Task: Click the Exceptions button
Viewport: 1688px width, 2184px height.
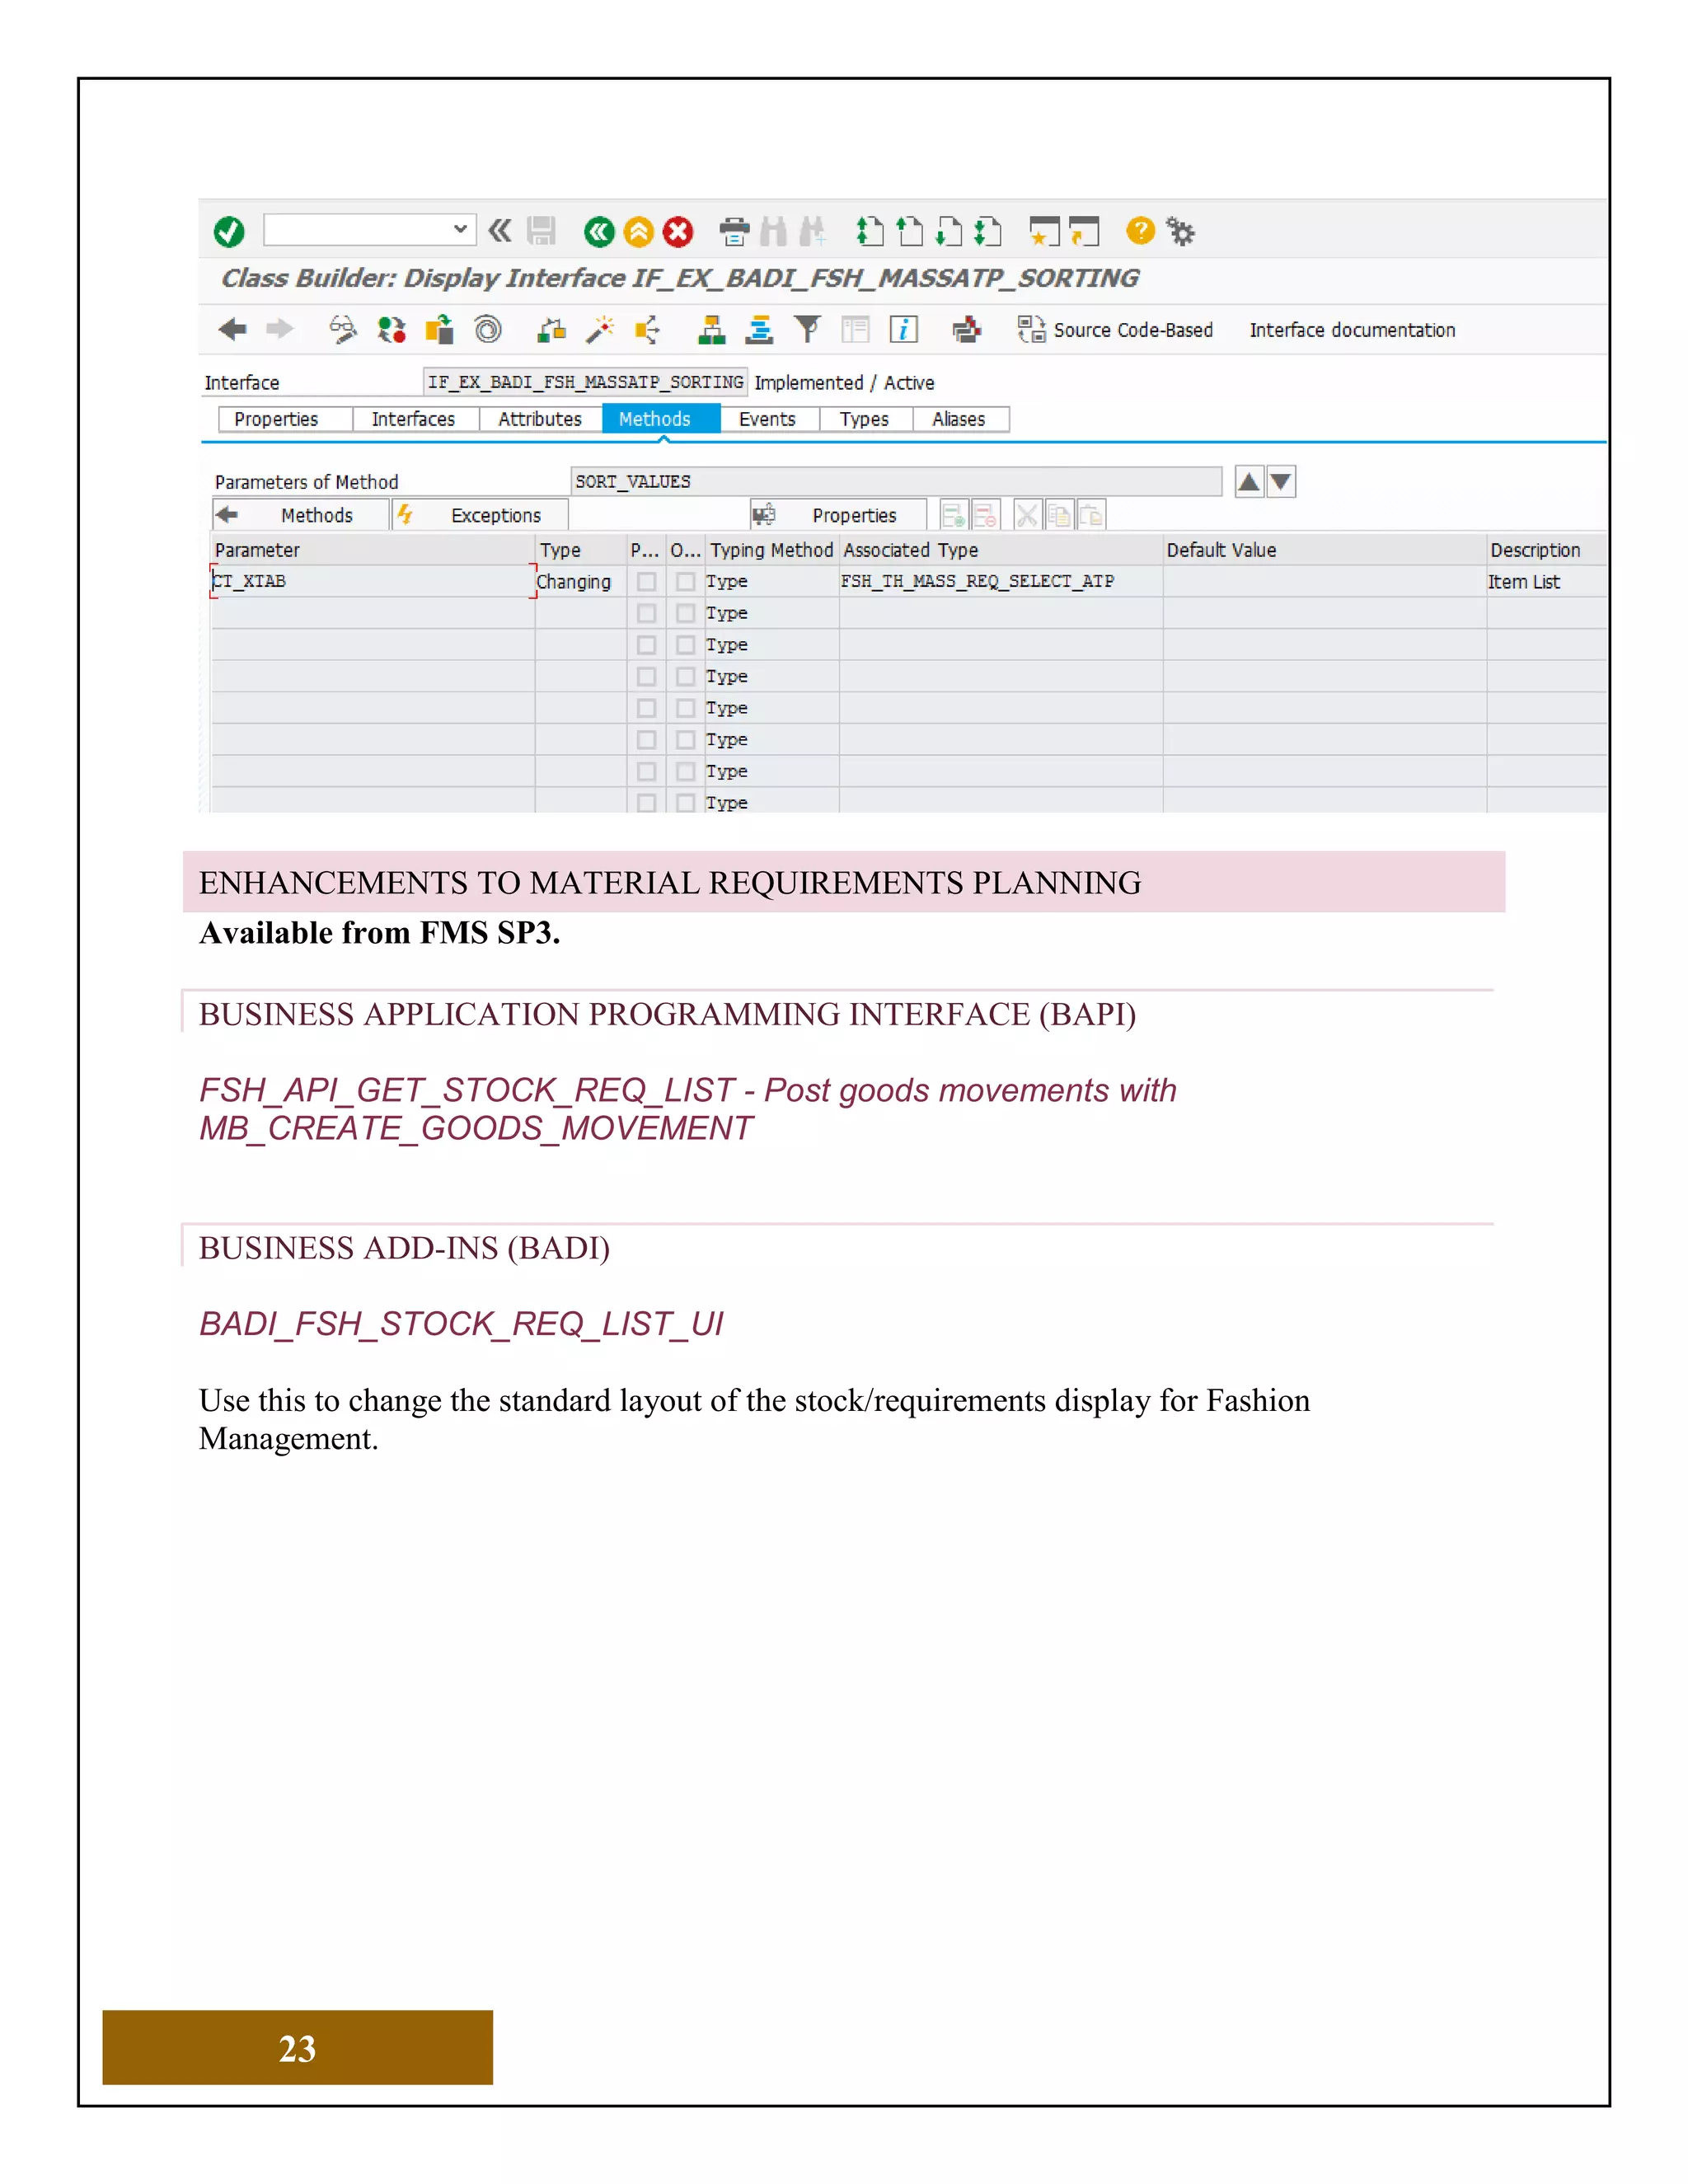Action: [480, 515]
